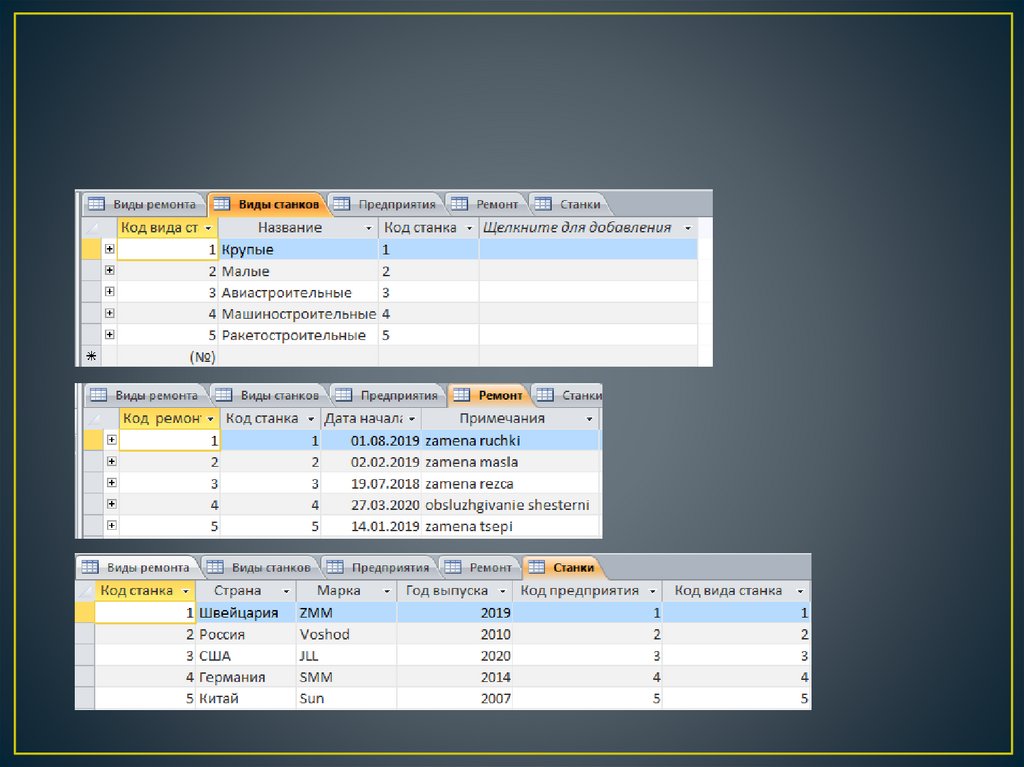Expand the Крупные row plus icon
The height and width of the screenshot is (767, 1024).
[109, 249]
